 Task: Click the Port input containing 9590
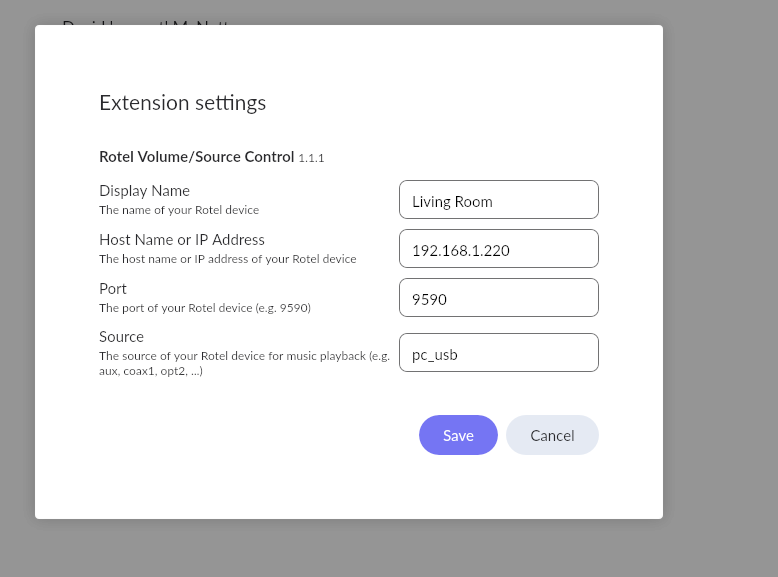[x=499, y=298]
